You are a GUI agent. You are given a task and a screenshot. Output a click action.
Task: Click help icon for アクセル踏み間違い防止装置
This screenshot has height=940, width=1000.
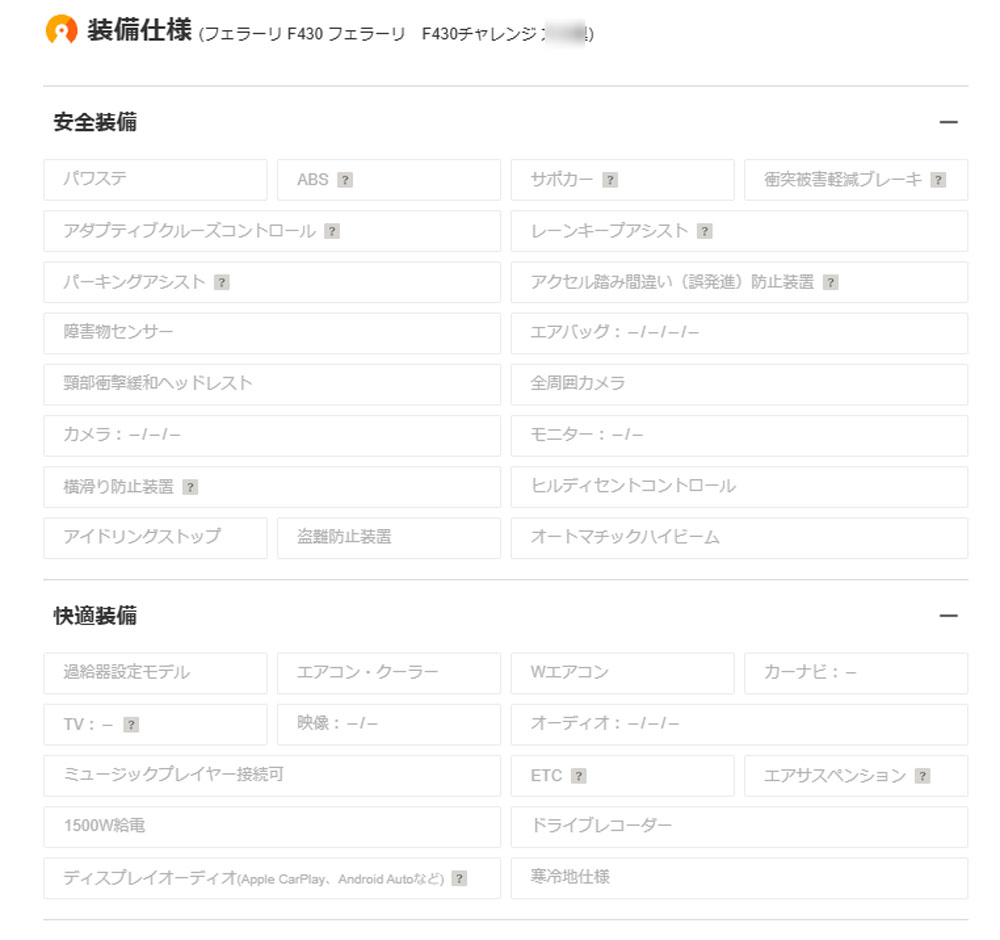[x=830, y=283]
